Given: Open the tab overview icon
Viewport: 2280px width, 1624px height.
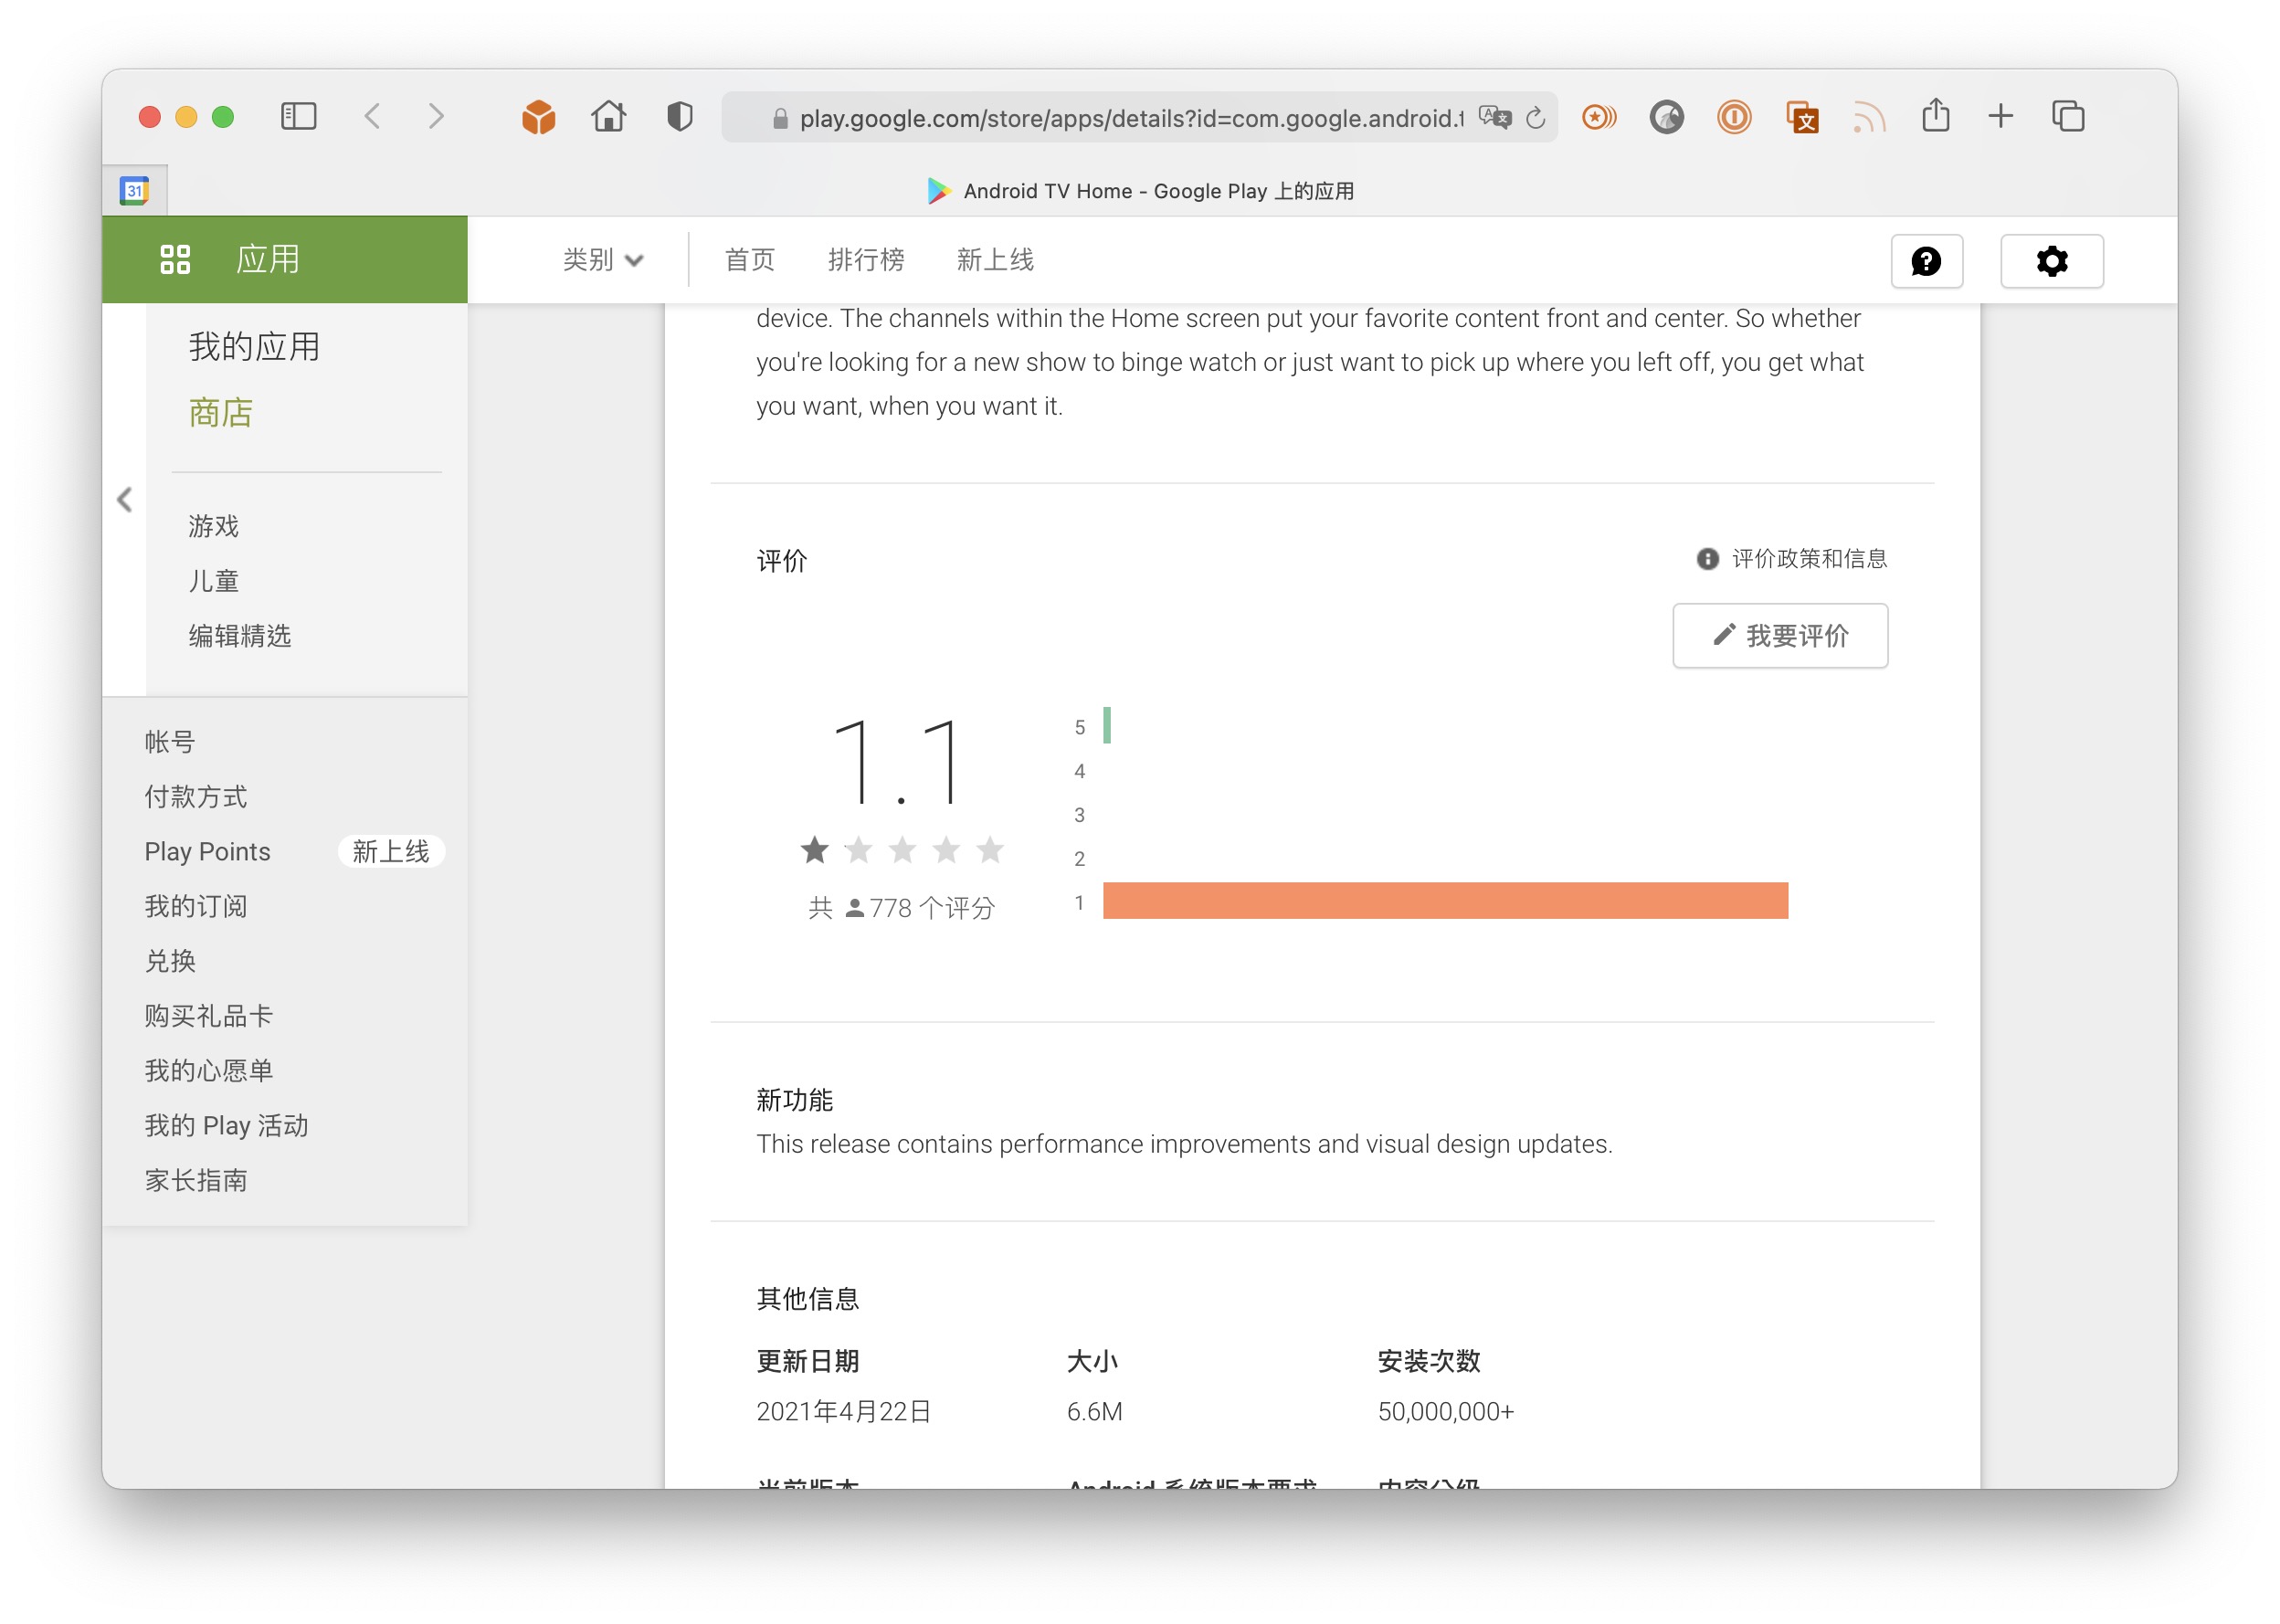Looking at the screenshot, I should [2067, 117].
